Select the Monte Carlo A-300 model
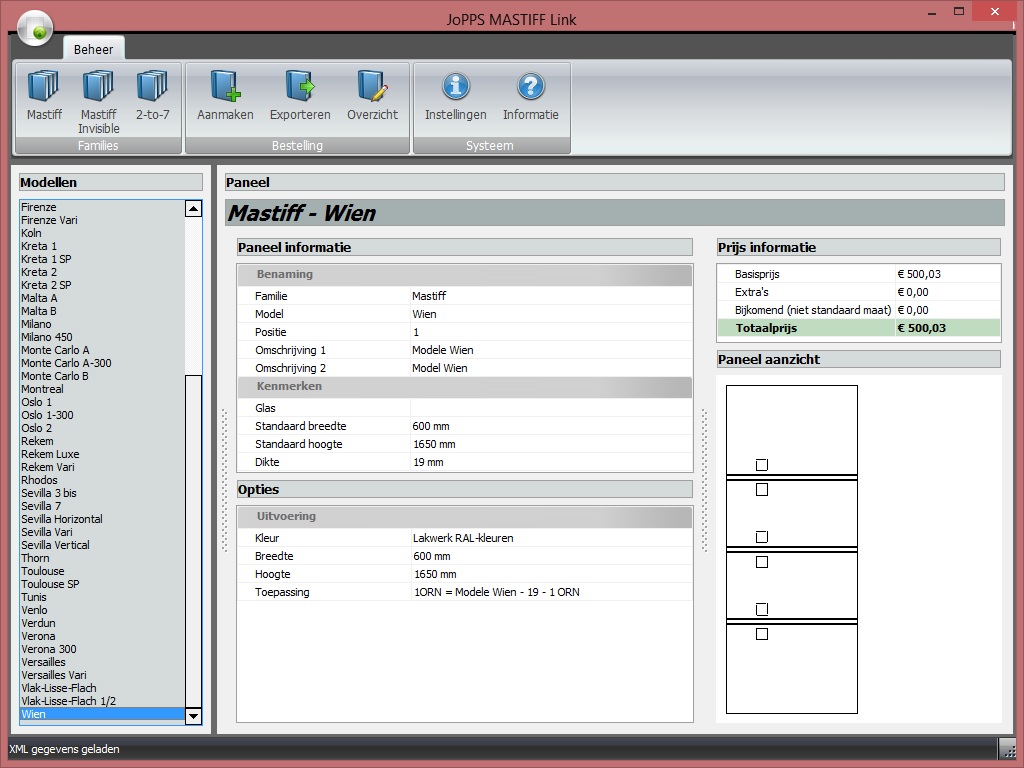The height and width of the screenshot is (768, 1024). 102,363
